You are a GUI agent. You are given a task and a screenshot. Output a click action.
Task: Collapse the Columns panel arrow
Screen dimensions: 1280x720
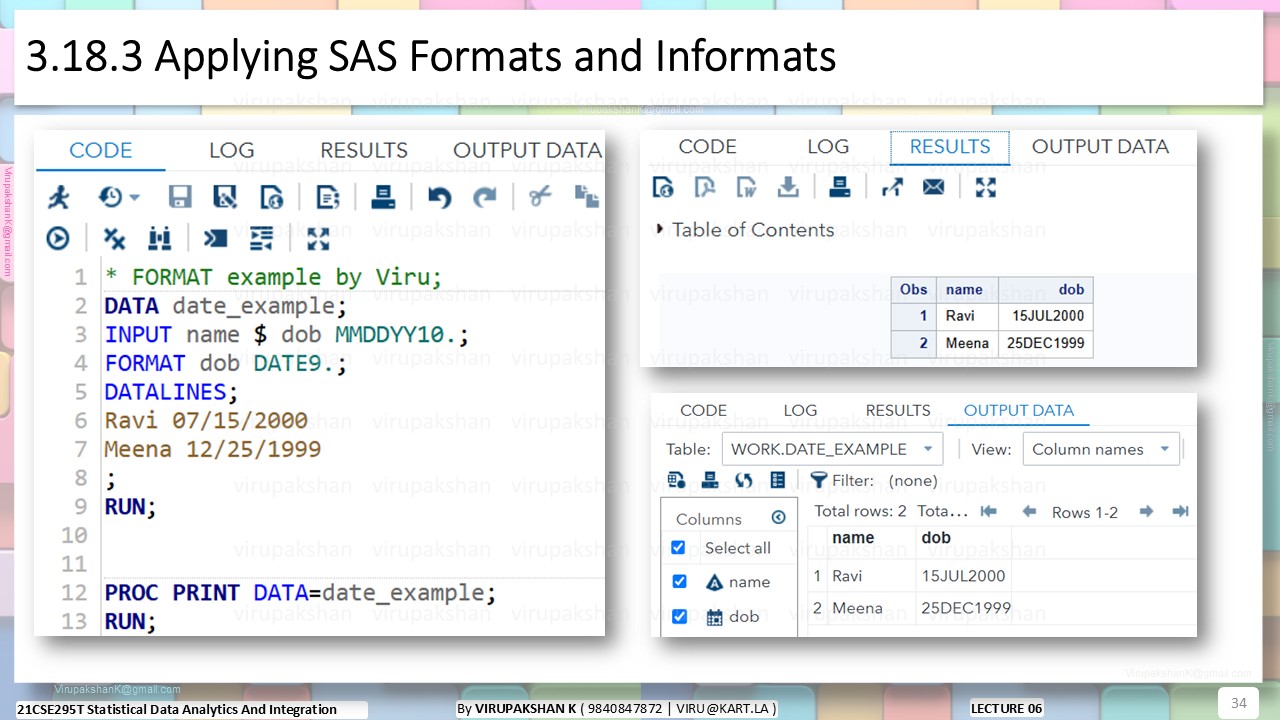(779, 517)
